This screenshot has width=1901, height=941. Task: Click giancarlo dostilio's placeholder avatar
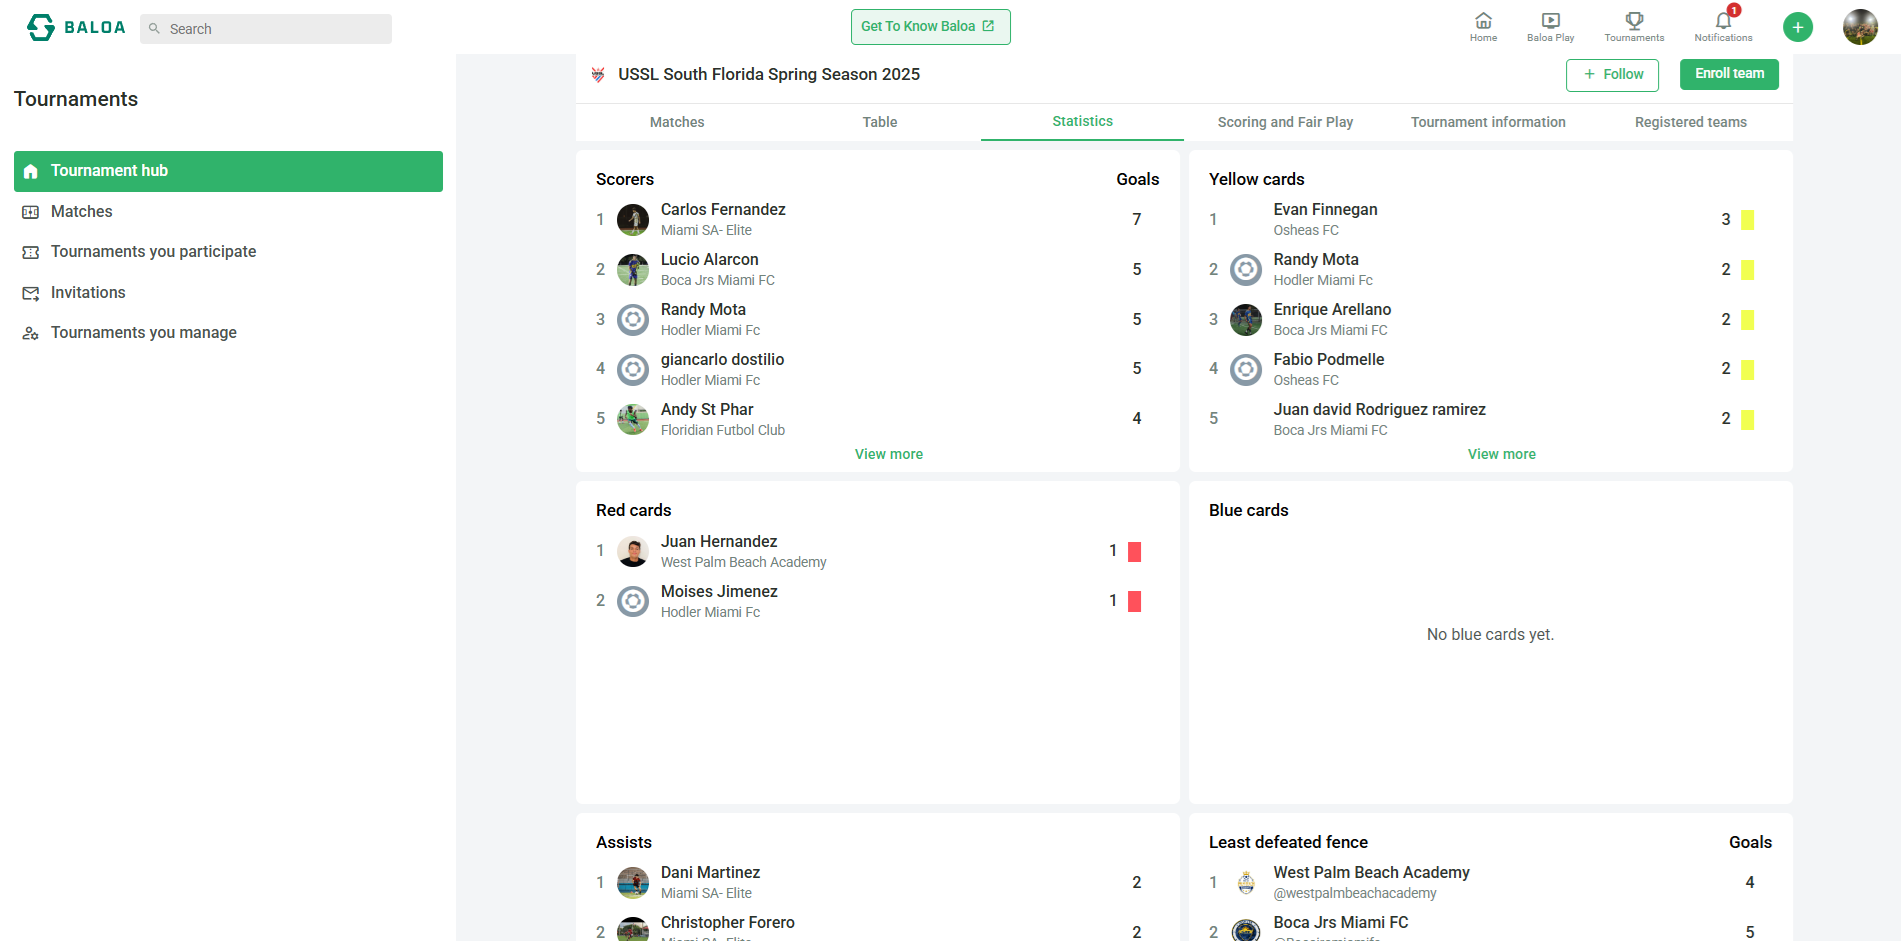(x=633, y=369)
